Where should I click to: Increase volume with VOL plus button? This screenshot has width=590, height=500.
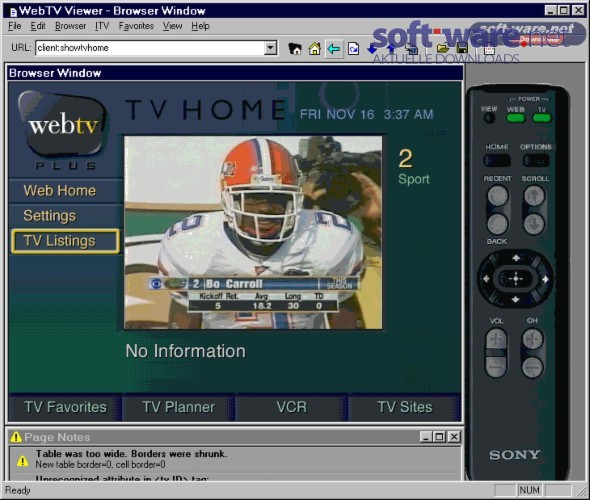496,339
